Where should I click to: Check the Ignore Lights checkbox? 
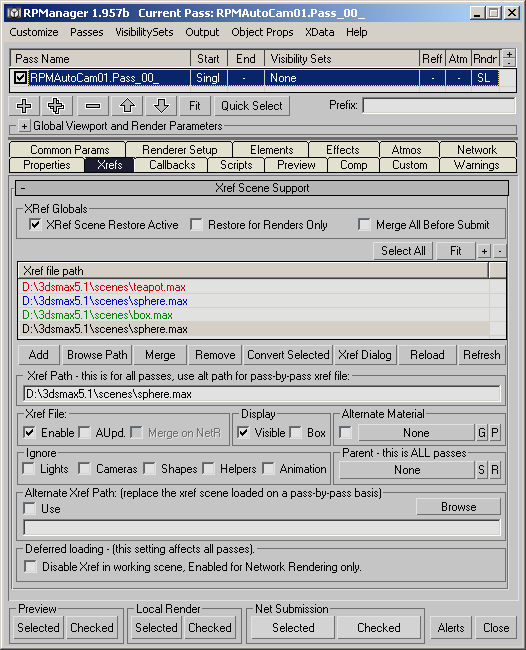(29, 469)
